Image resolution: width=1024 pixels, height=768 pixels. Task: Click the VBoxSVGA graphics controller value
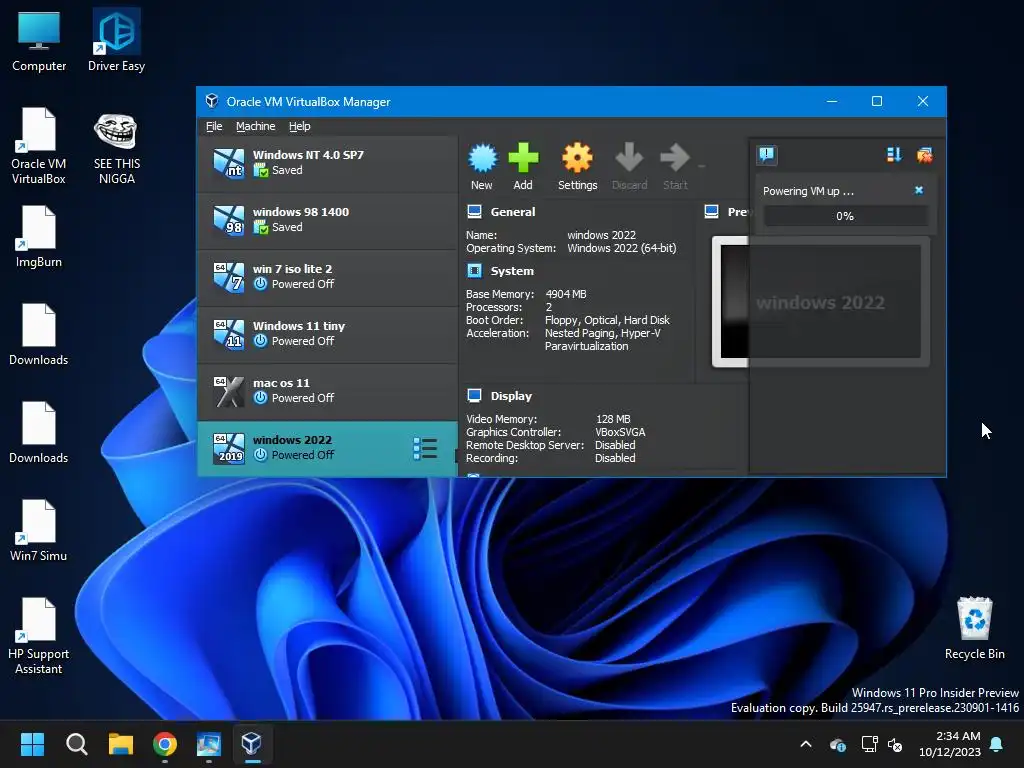[620, 432]
